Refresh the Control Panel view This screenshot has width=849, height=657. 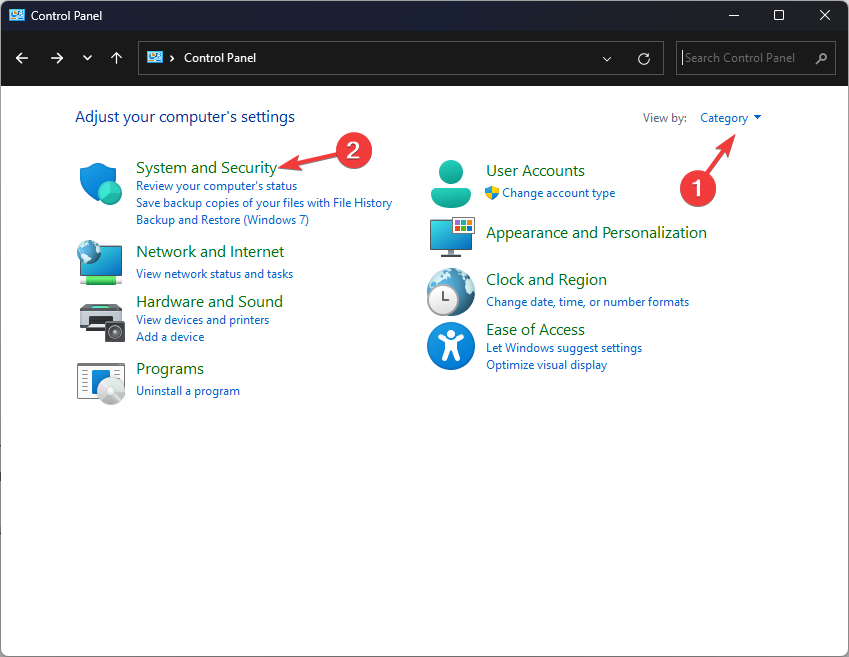pyautogui.click(x=644, y=58)
